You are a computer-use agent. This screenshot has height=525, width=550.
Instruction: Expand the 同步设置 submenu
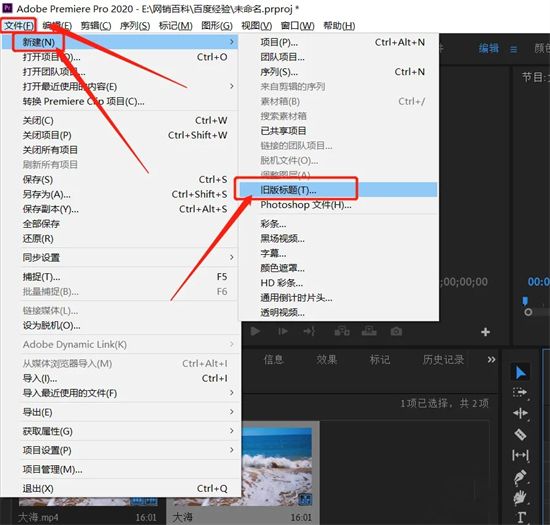[x=120, y=257]
